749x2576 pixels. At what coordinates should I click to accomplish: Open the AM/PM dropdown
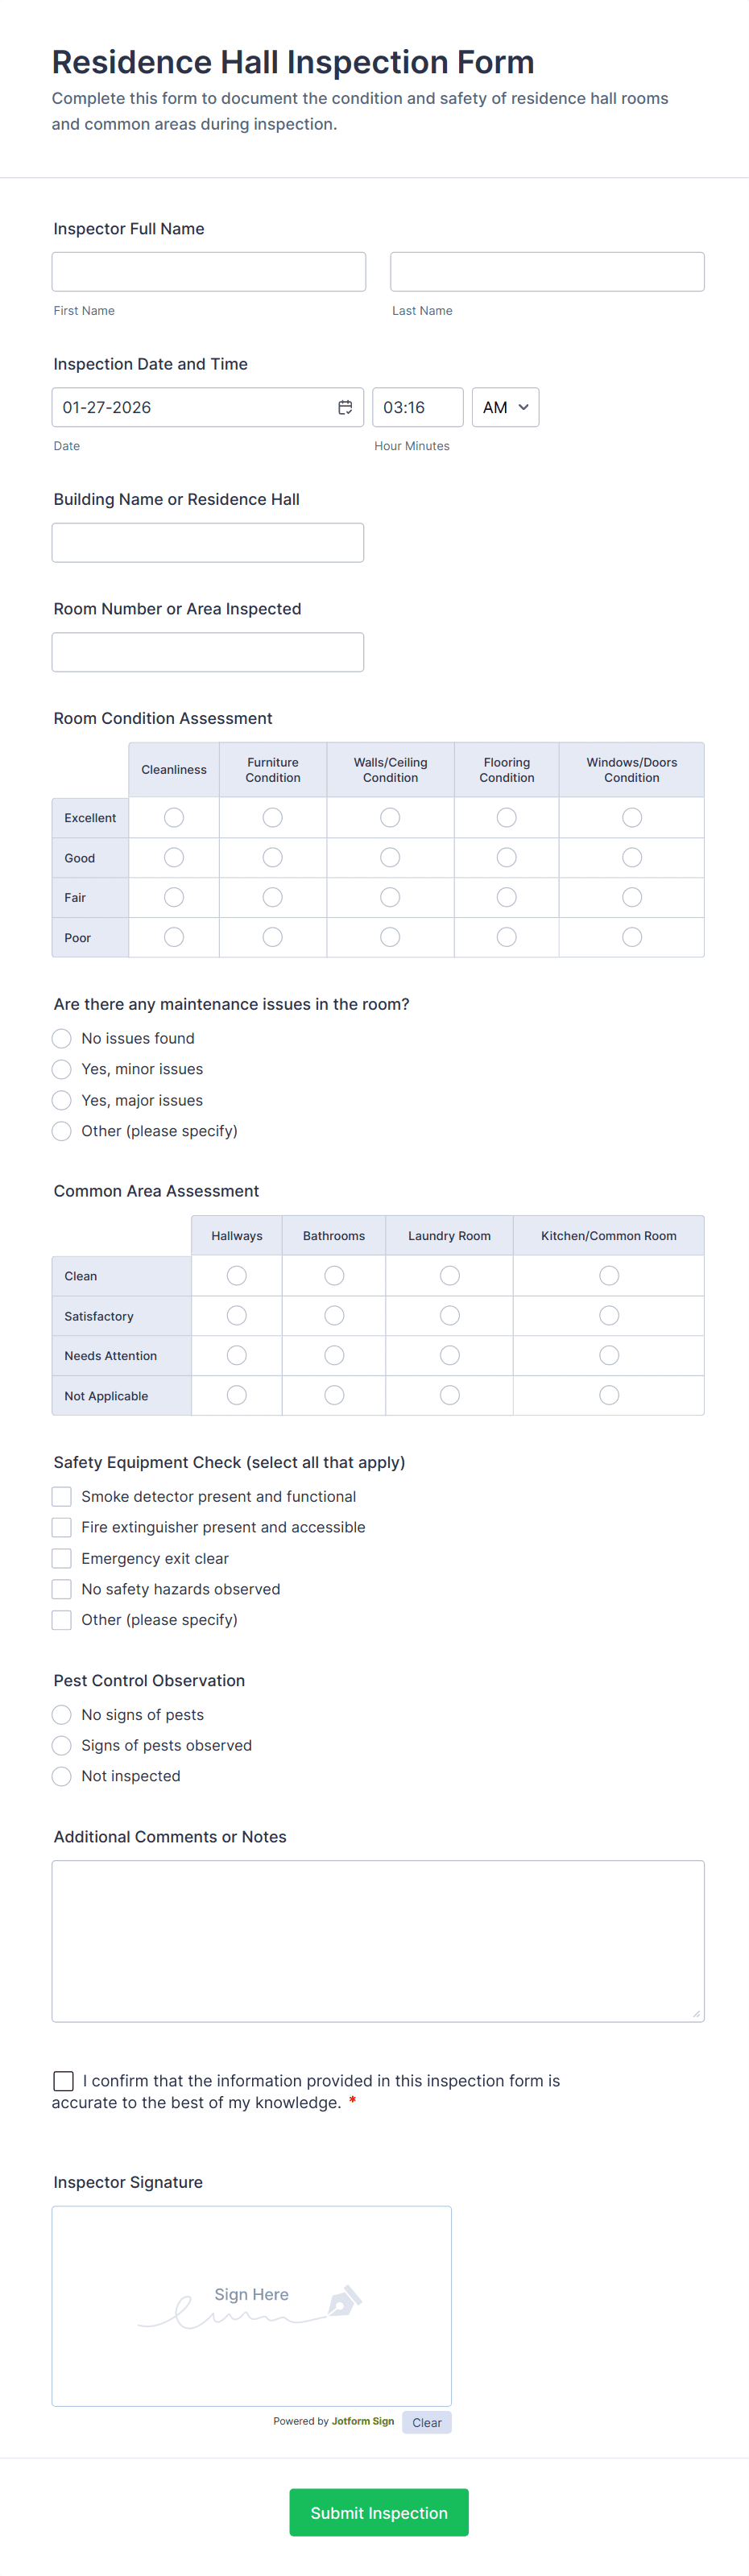click(x=505, y=407)
